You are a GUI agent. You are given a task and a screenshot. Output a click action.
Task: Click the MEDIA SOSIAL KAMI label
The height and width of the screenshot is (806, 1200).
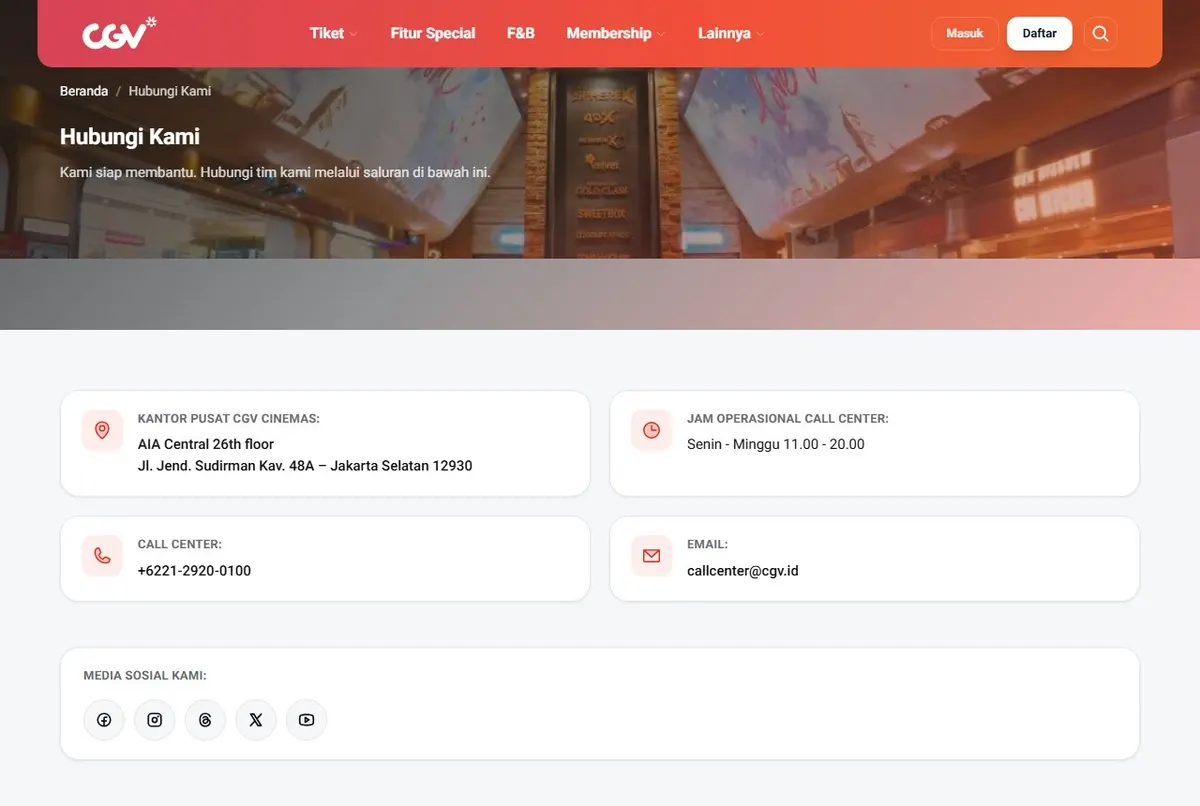click(145, 676)
